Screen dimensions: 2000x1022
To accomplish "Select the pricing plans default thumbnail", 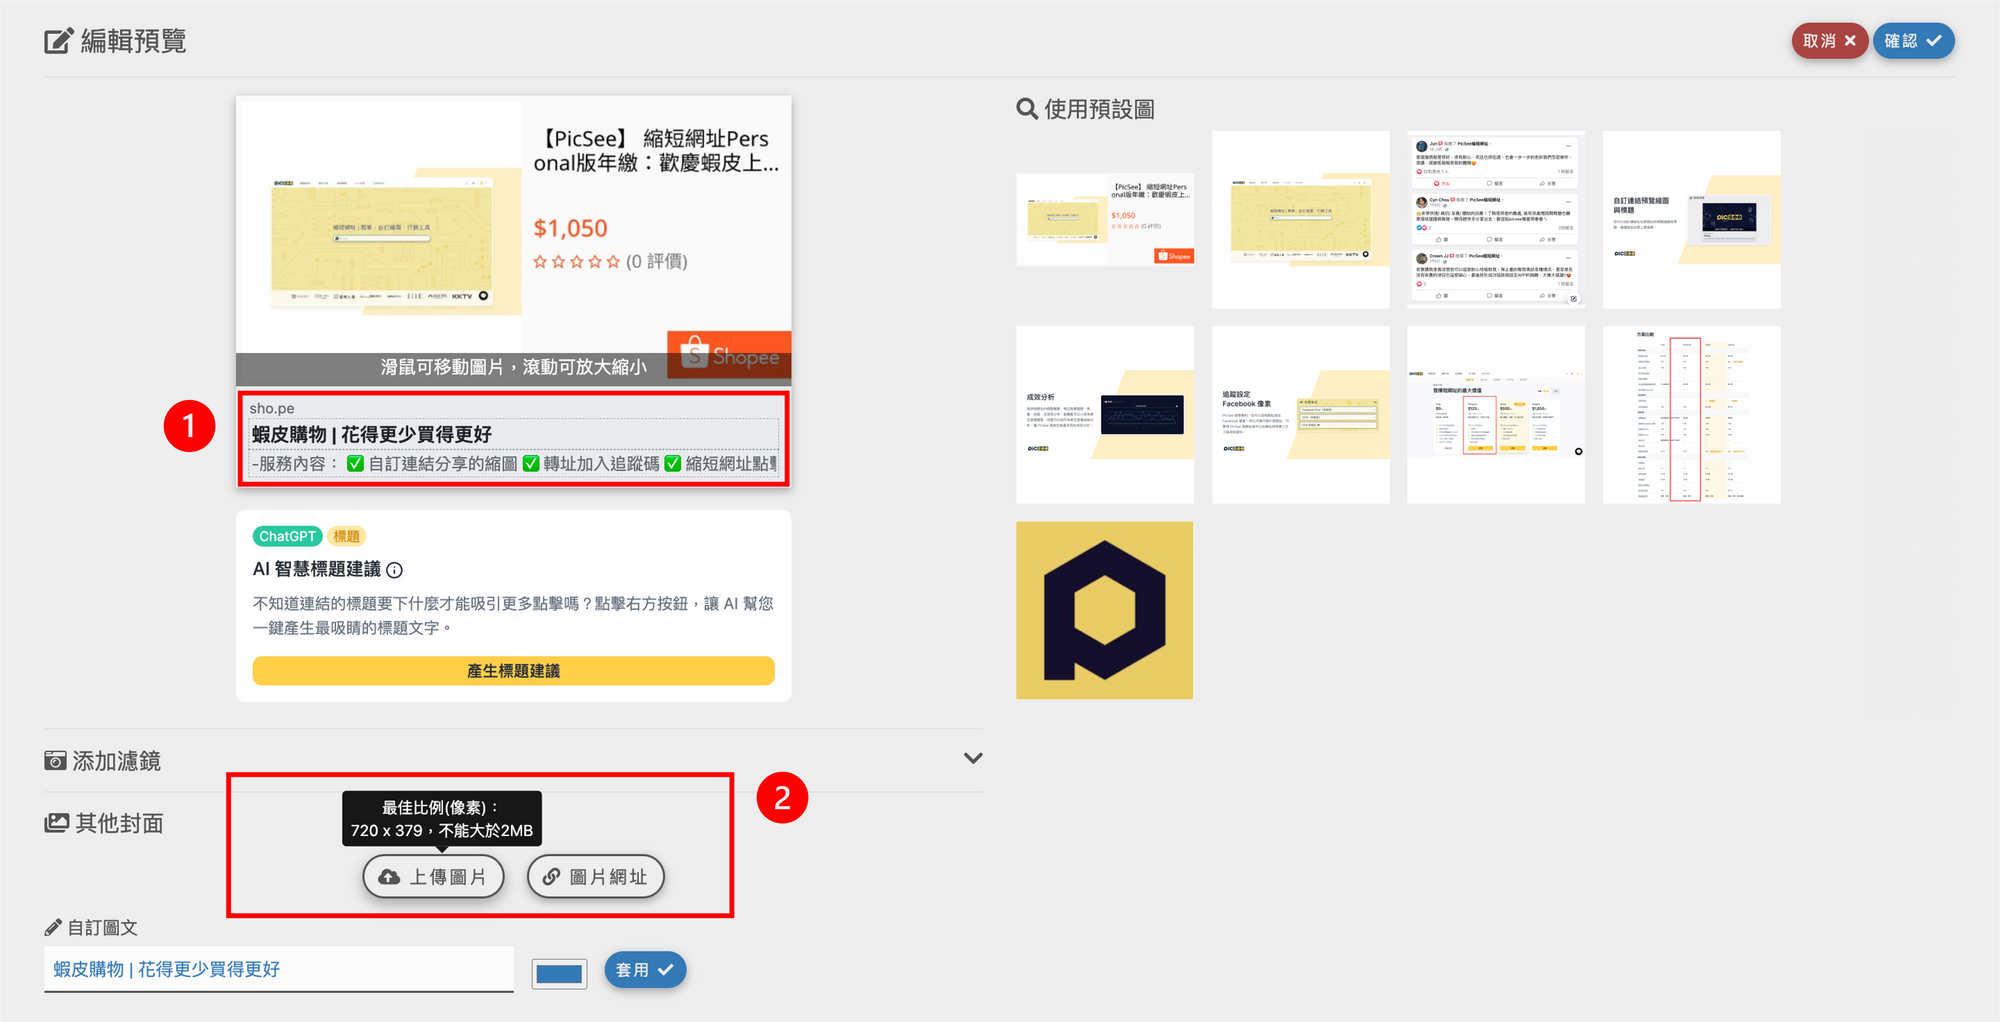I will click(1496, 415).
